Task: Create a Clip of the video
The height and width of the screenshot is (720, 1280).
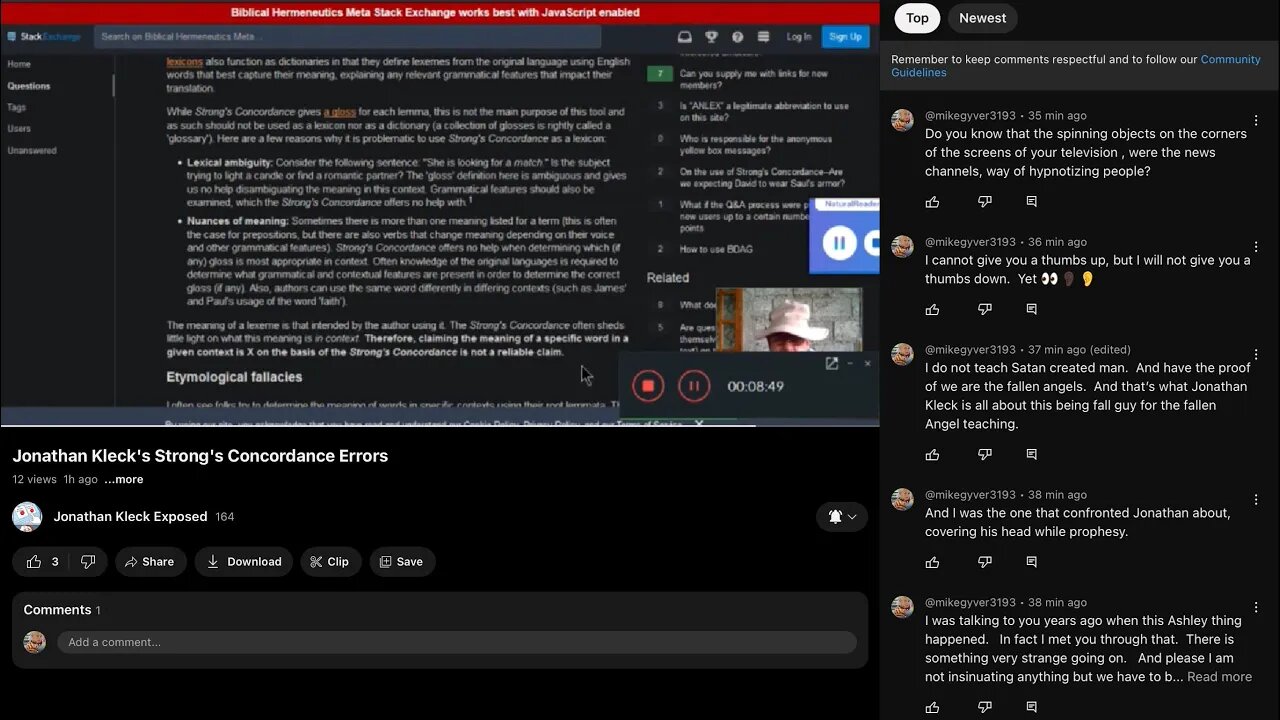Action: [329, 562]
